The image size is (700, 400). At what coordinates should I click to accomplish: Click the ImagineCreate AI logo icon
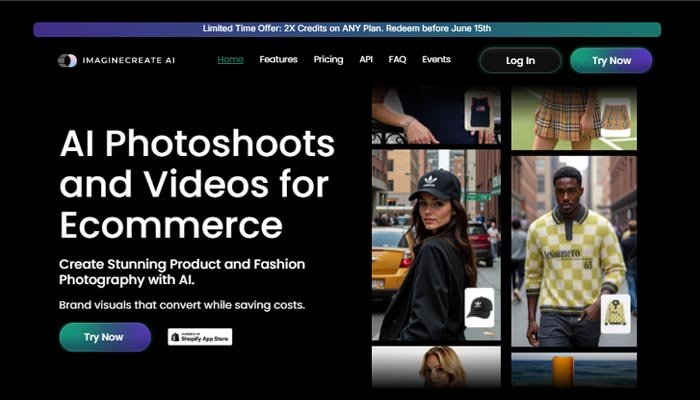(x=67, y=61)
